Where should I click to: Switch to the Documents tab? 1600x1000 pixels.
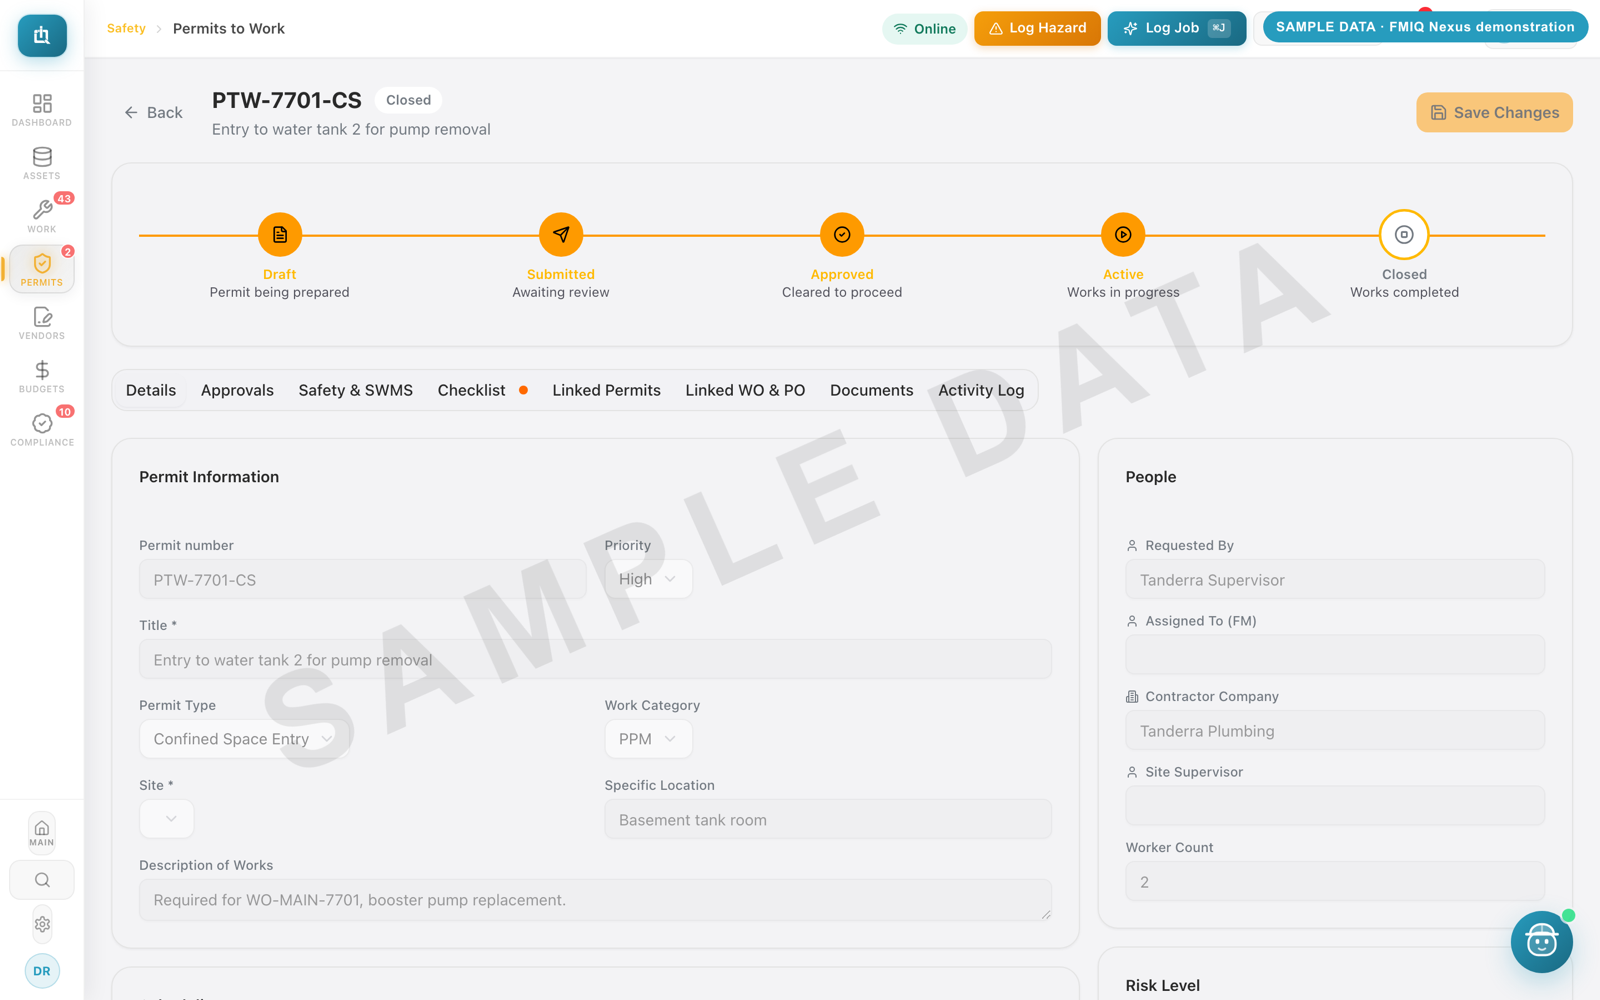(x=871, y=390)
